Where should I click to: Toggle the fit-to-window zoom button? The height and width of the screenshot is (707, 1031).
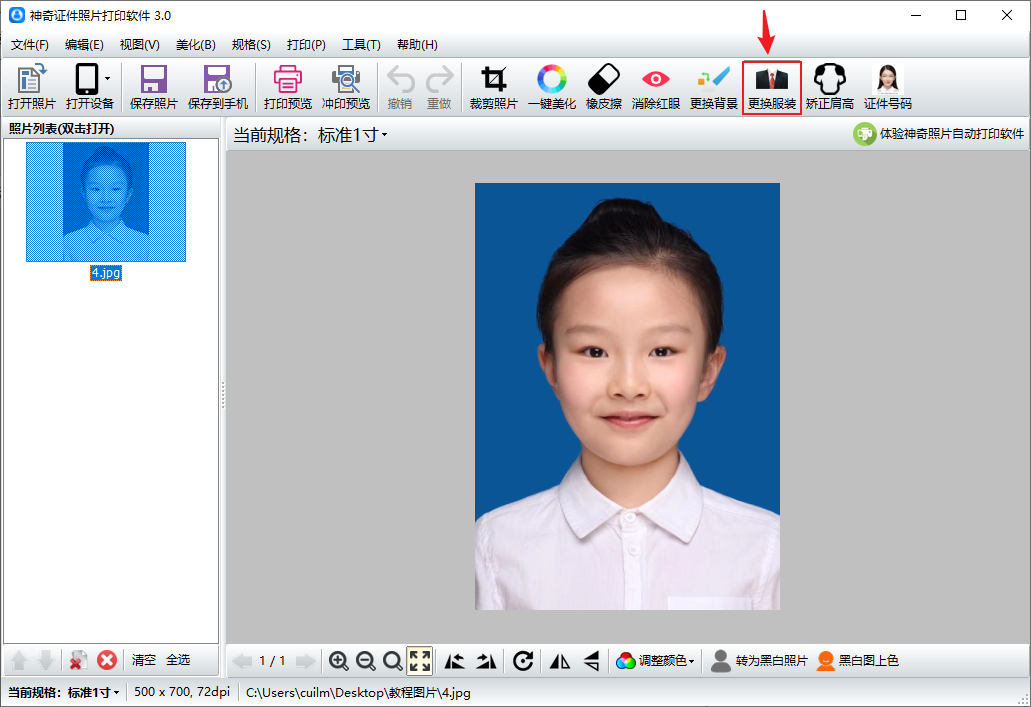pyautogui.click(x=419, y=660)
